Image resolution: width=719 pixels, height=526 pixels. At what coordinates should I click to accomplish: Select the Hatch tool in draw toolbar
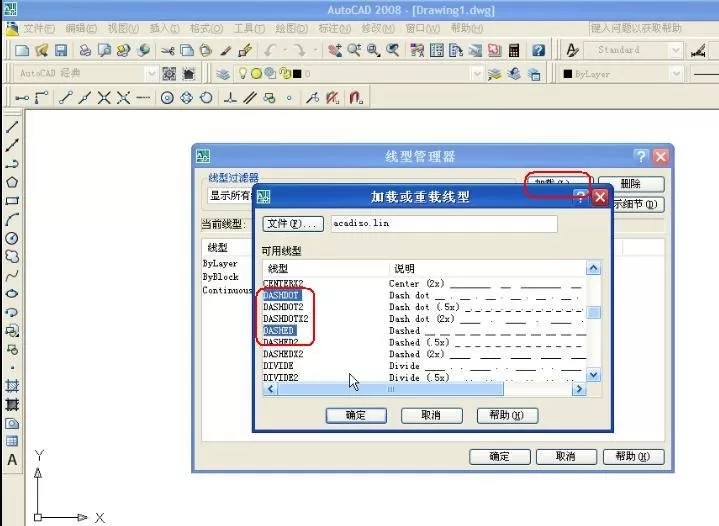tap(12, 386)
